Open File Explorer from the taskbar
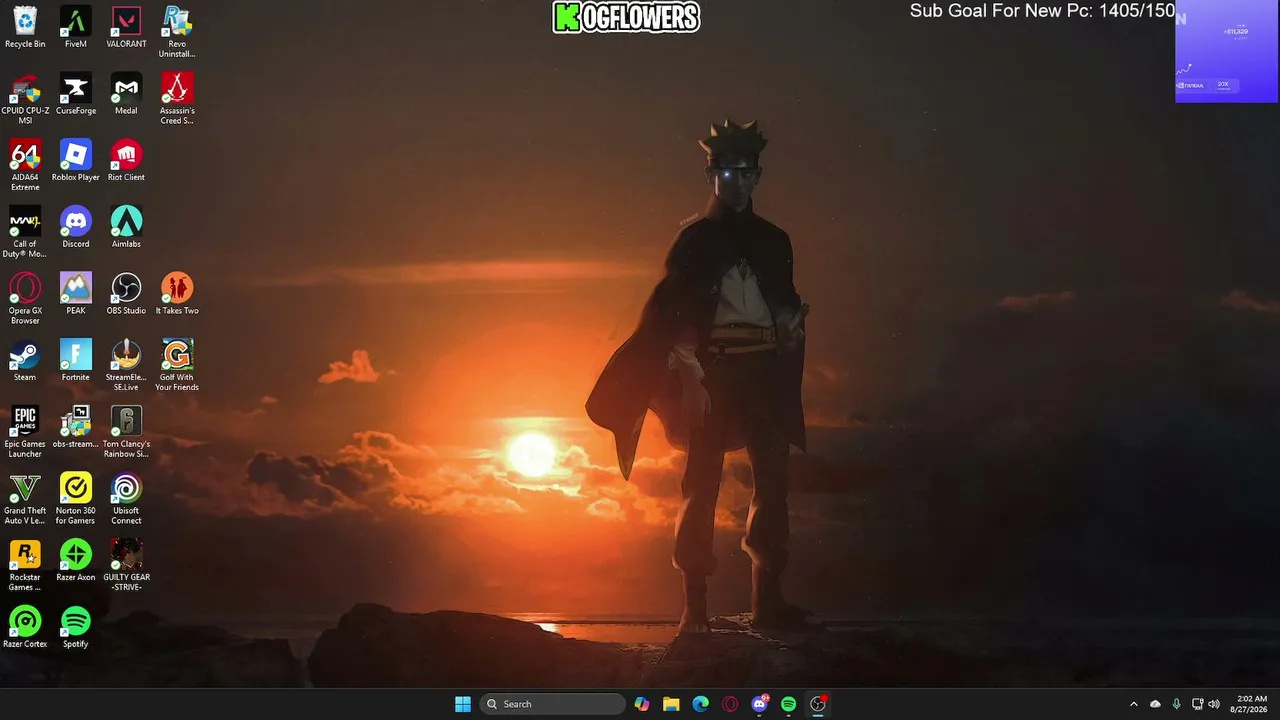 pos(671,704)
